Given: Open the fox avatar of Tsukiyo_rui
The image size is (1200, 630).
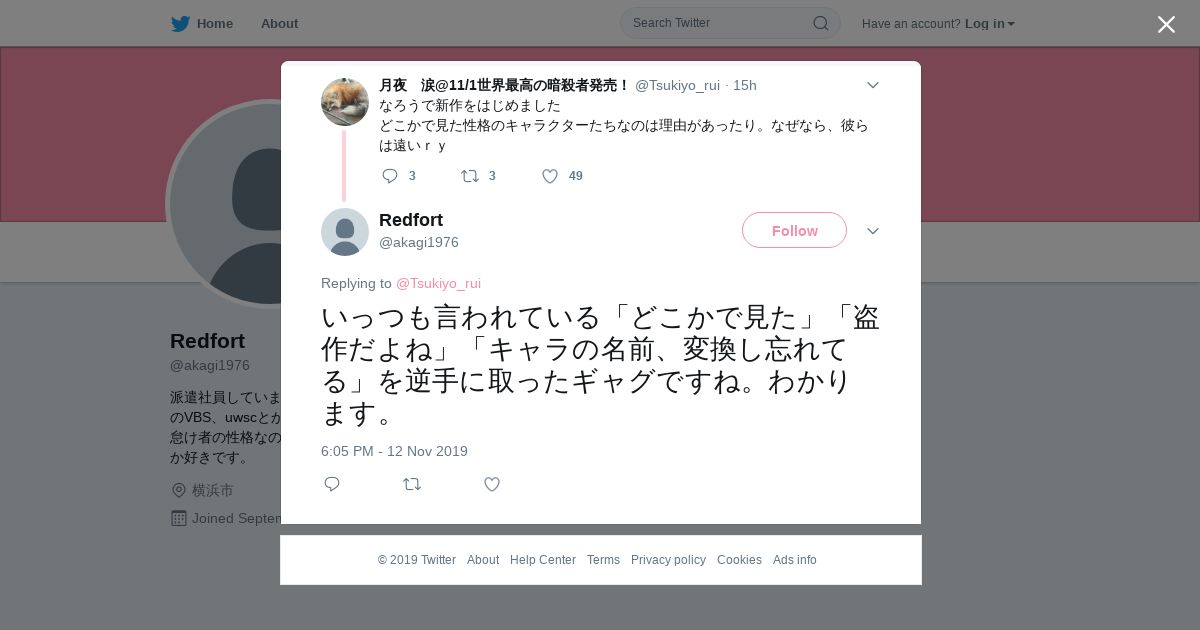Looking at the screenshot, I should click(x=345, y=101).
